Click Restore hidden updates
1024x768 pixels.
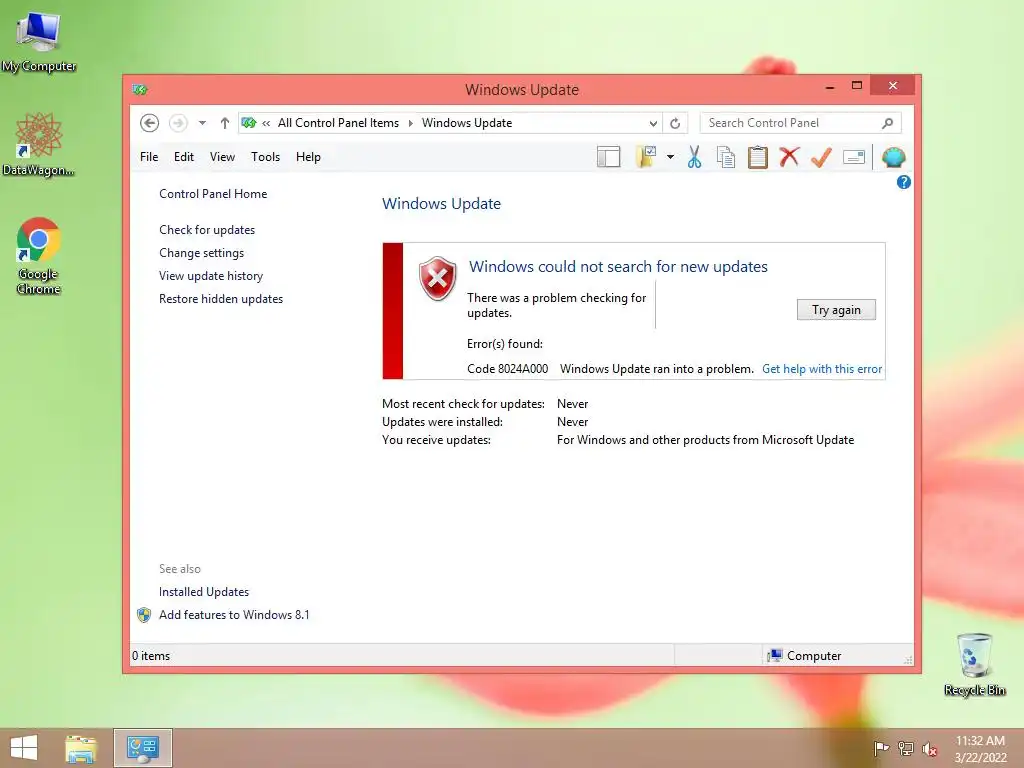(221, 298)
